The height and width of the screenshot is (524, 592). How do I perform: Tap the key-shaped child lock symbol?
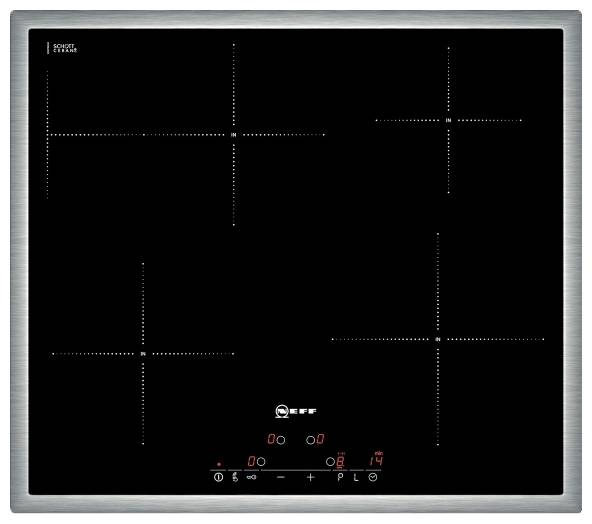click(x=251, y=477)
